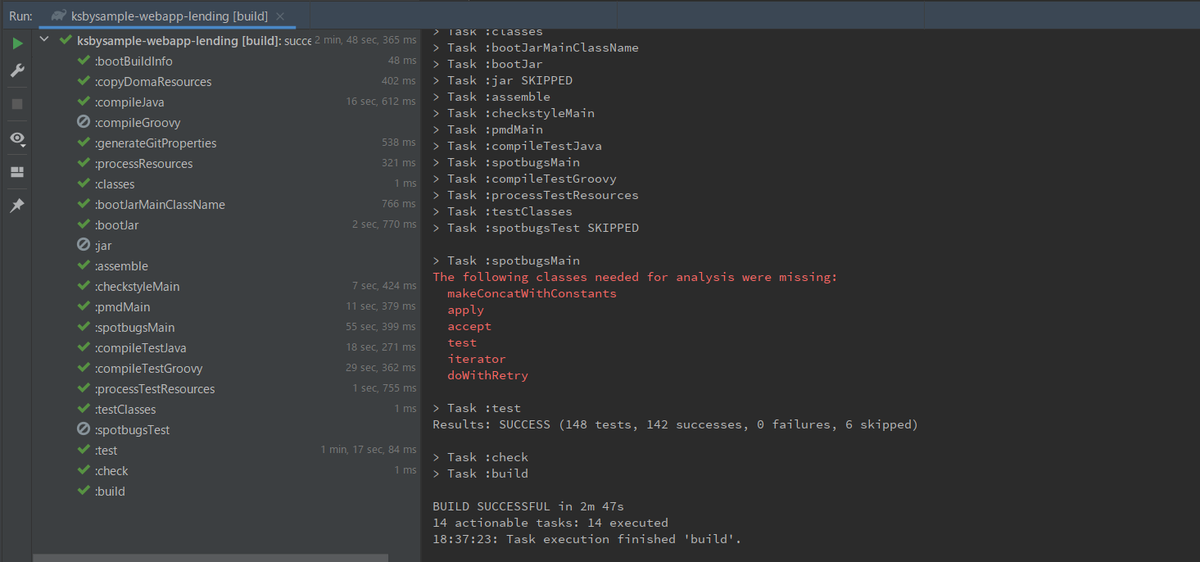Click '14 actionable tasks: 14 executed' line

(550, 523)
